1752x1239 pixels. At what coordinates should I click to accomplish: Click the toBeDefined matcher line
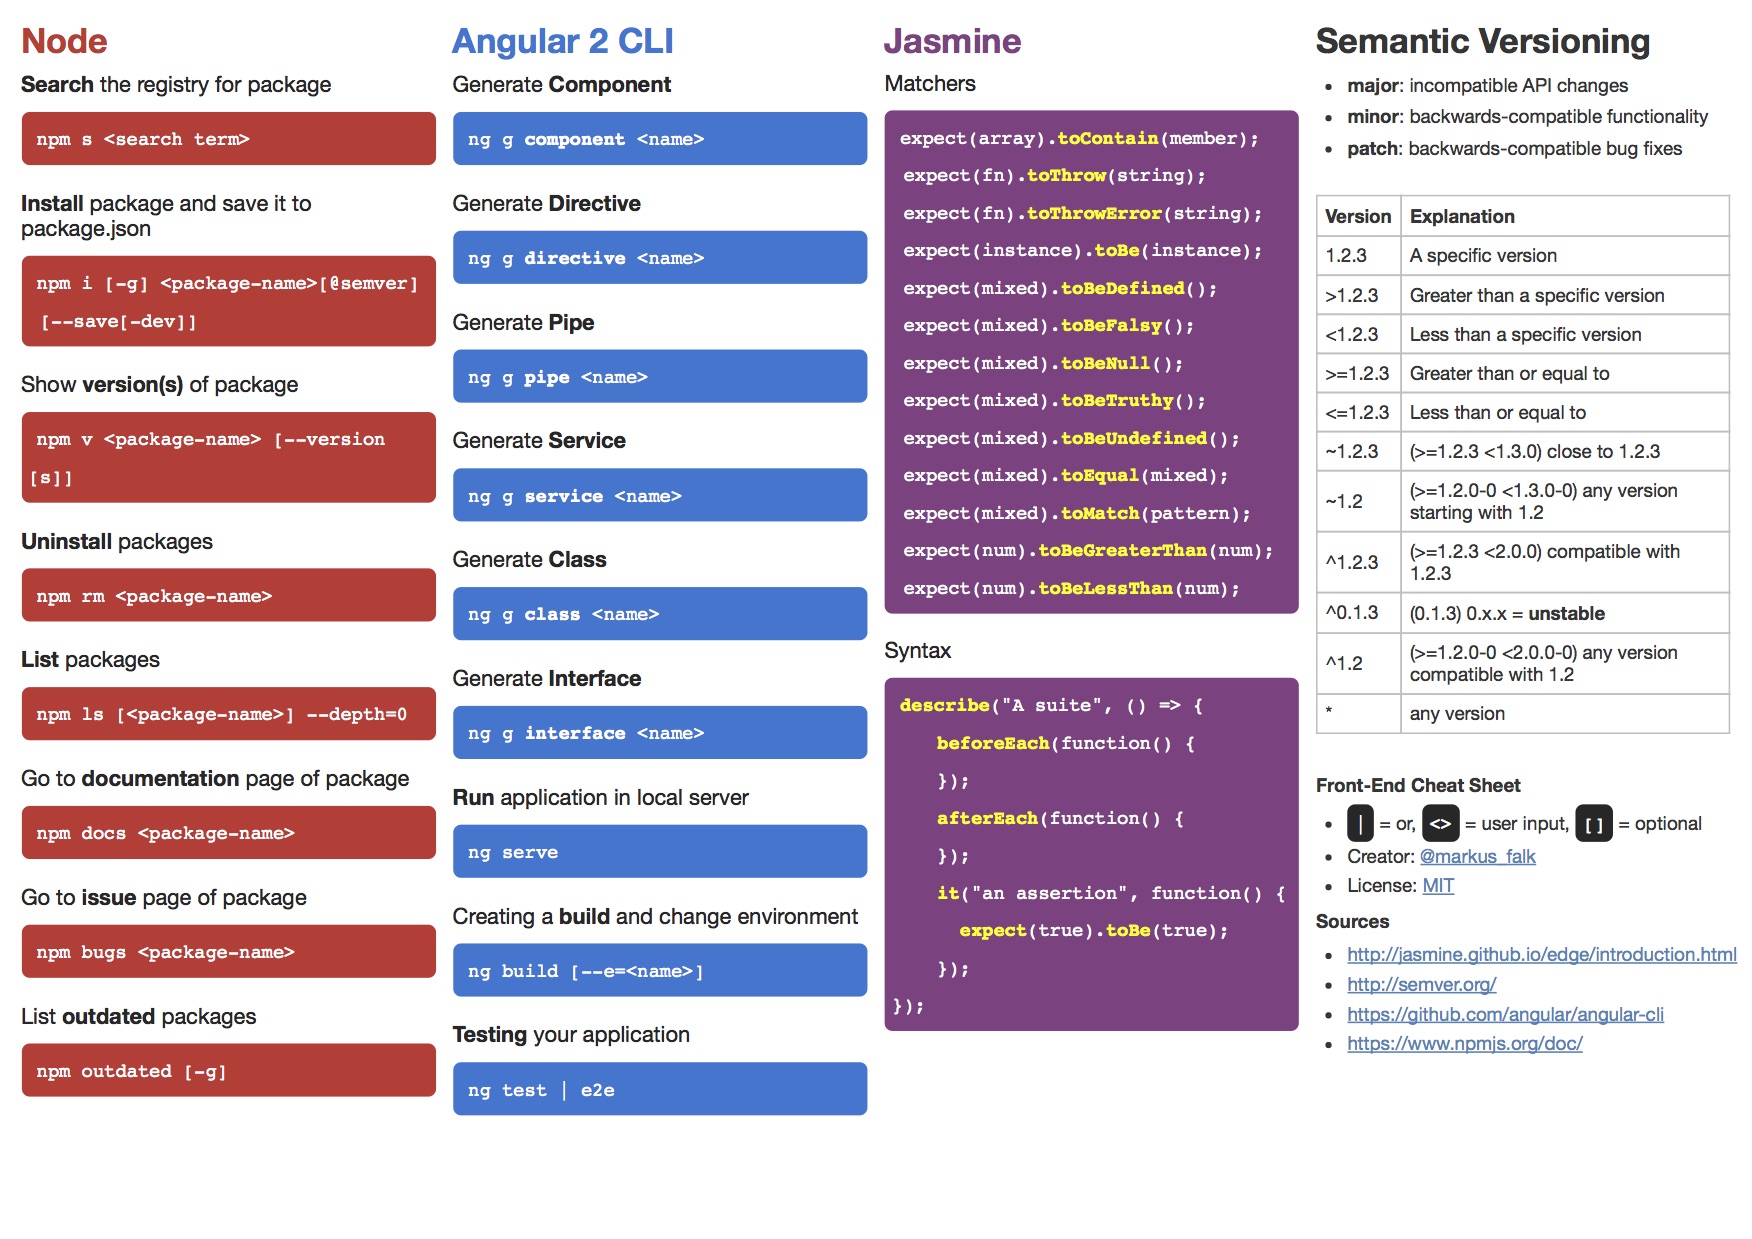pyautogui.click(x=1060, y=288)
